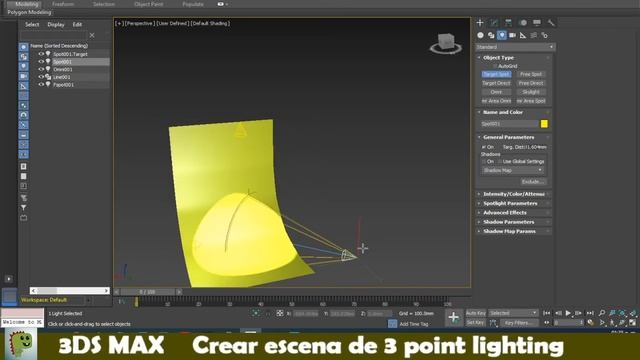Toggle cameras filter in Scene Explorer sidebar

[24, 76]
